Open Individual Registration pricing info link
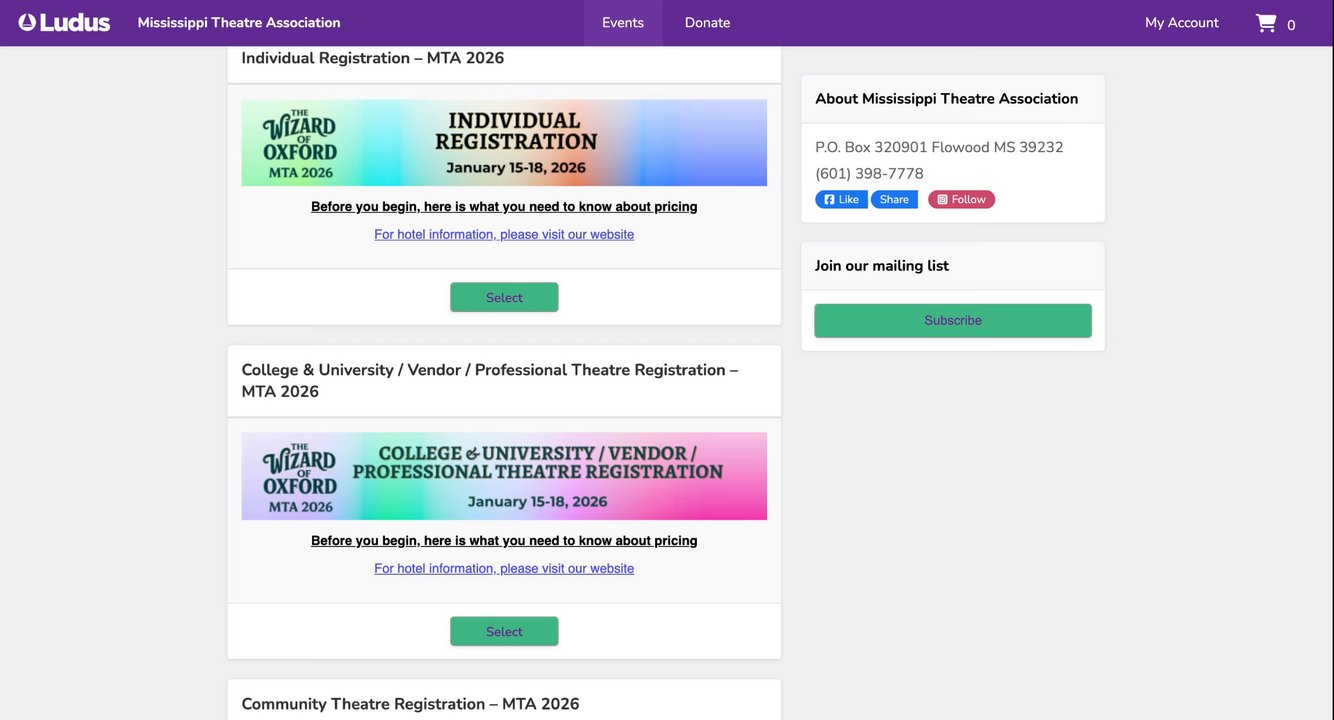Screen dimensions: 1334x720 504,207
